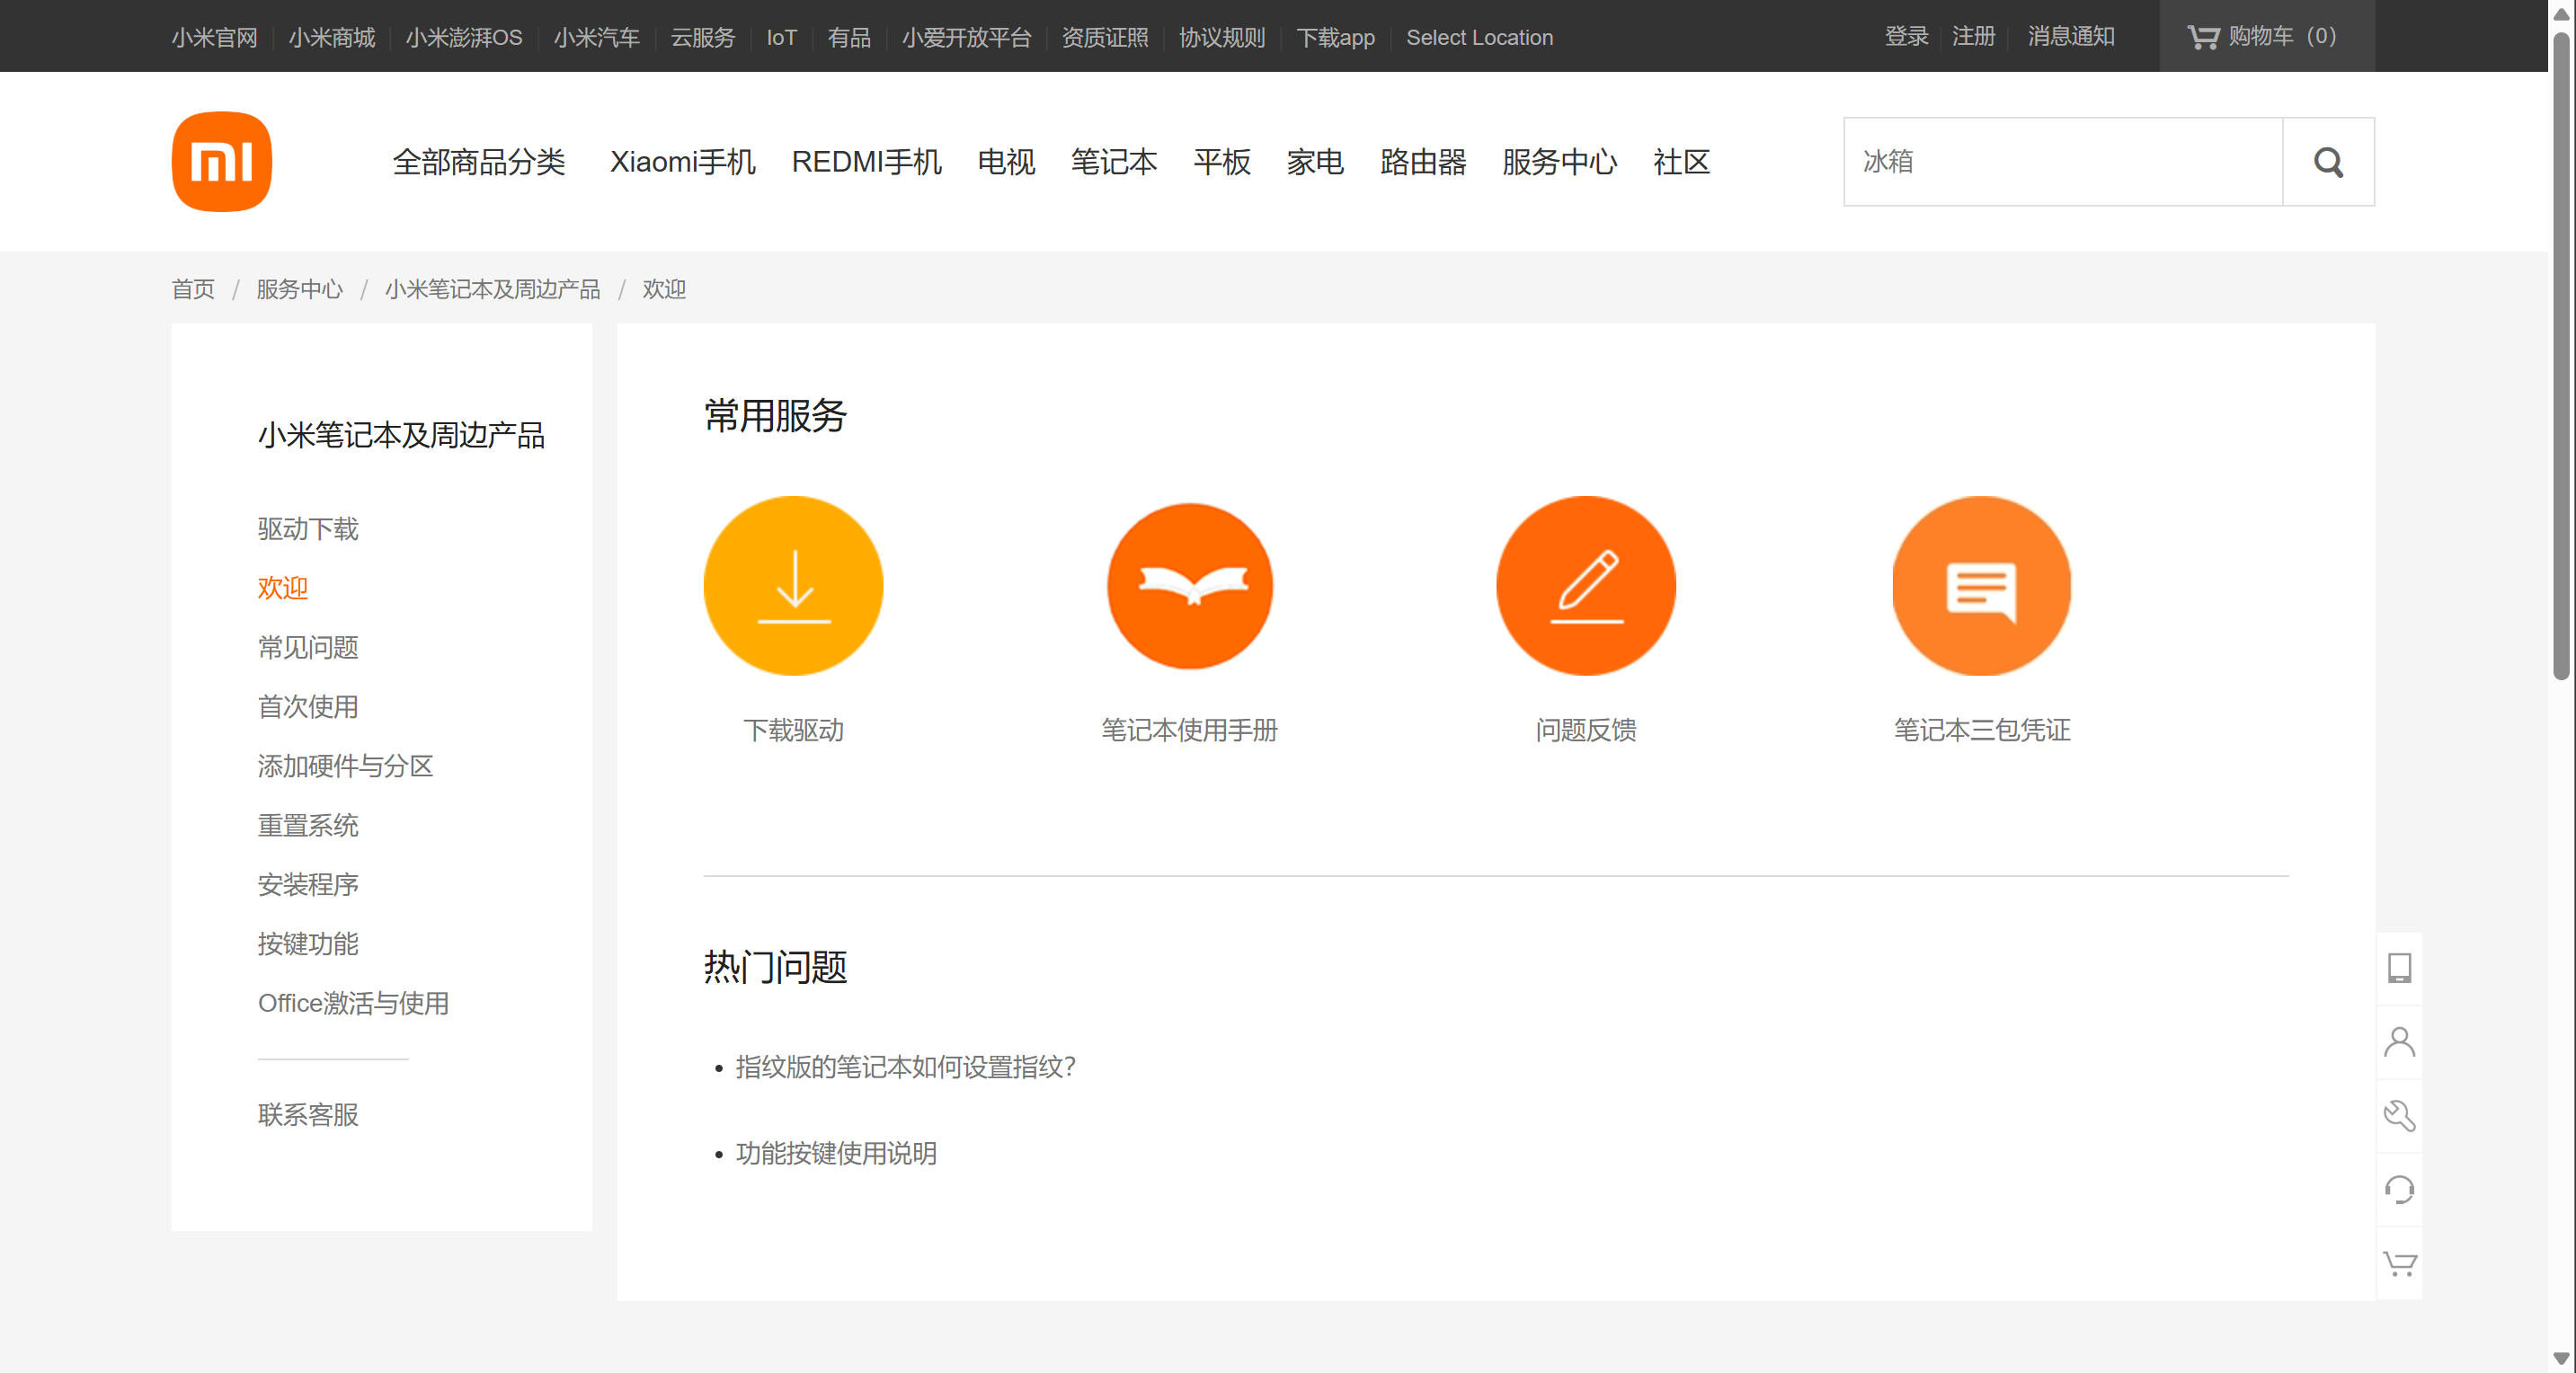Click the shopping cart icon in top bar
The image size is (2576, 1373).
tap(2202, 37)
